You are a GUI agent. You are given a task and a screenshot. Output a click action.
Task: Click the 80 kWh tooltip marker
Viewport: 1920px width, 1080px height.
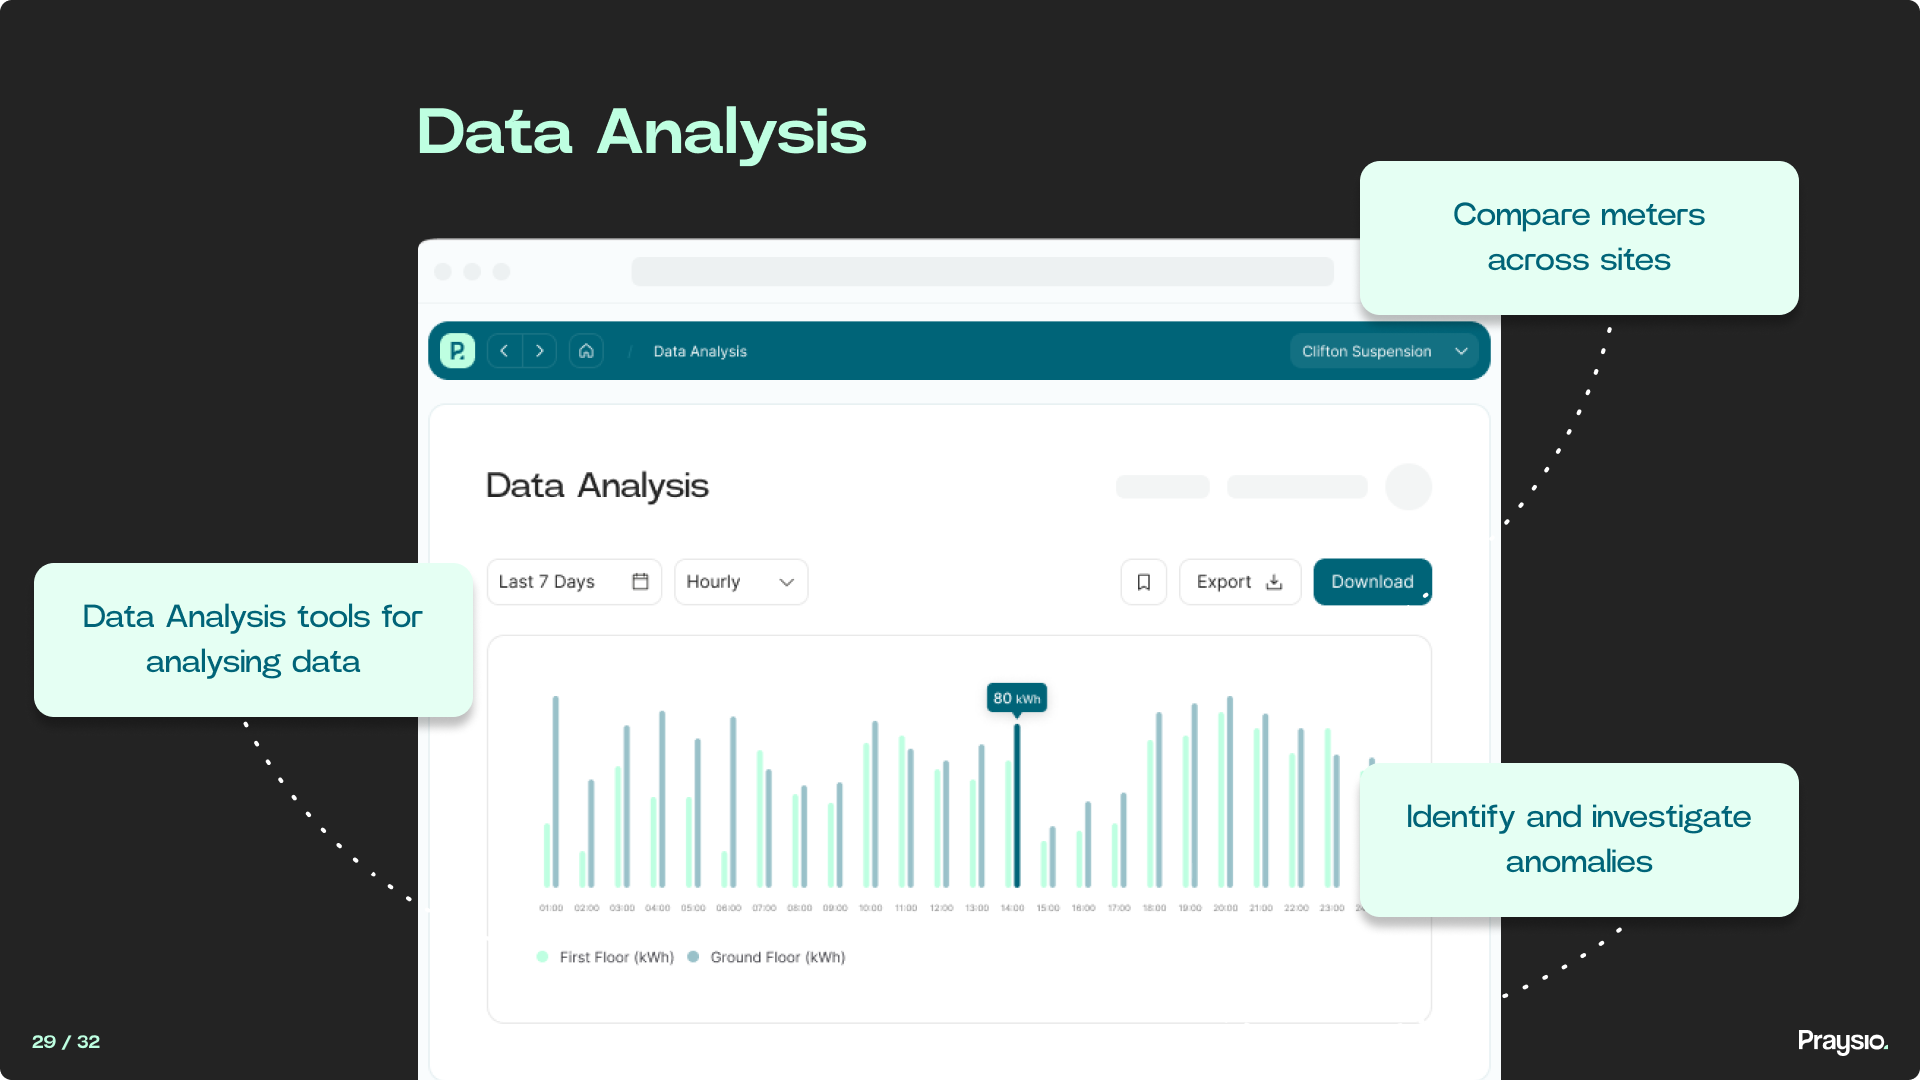tap(1016, 698)
